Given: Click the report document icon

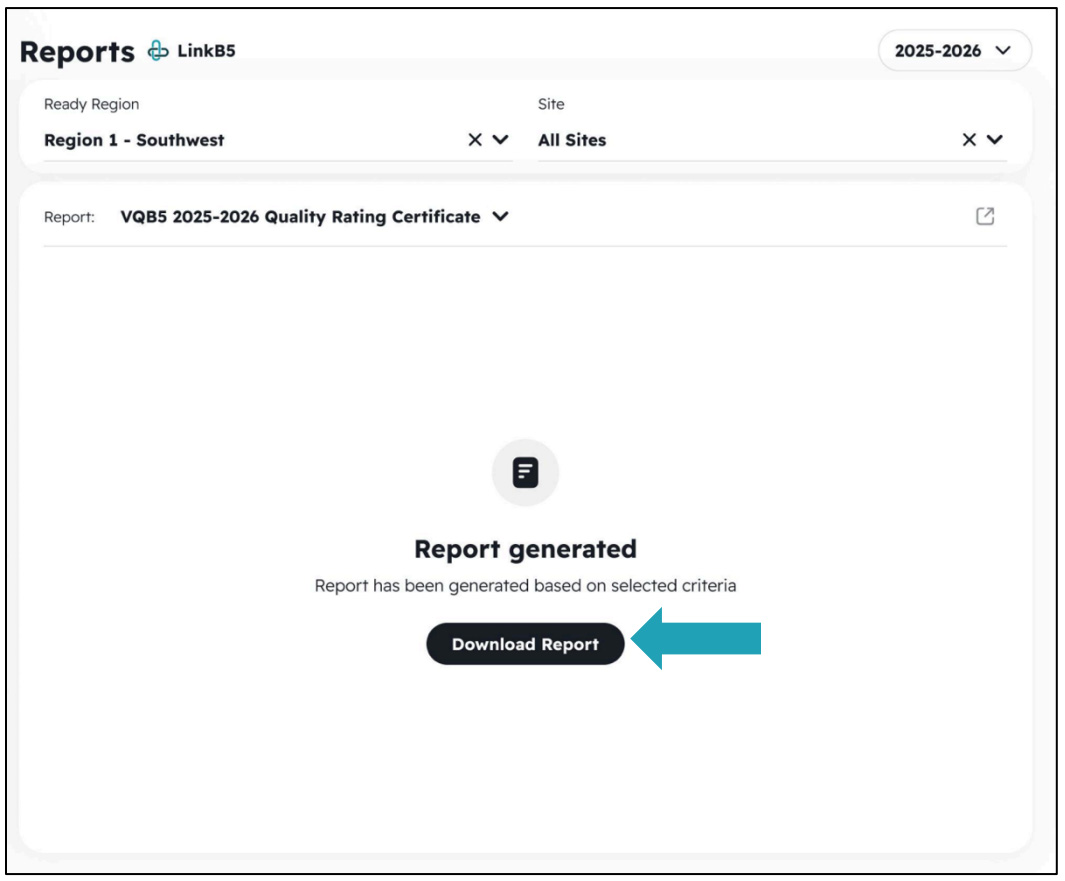Looking at the screenshot, I should pyautogui.click(x=525, y=473).
